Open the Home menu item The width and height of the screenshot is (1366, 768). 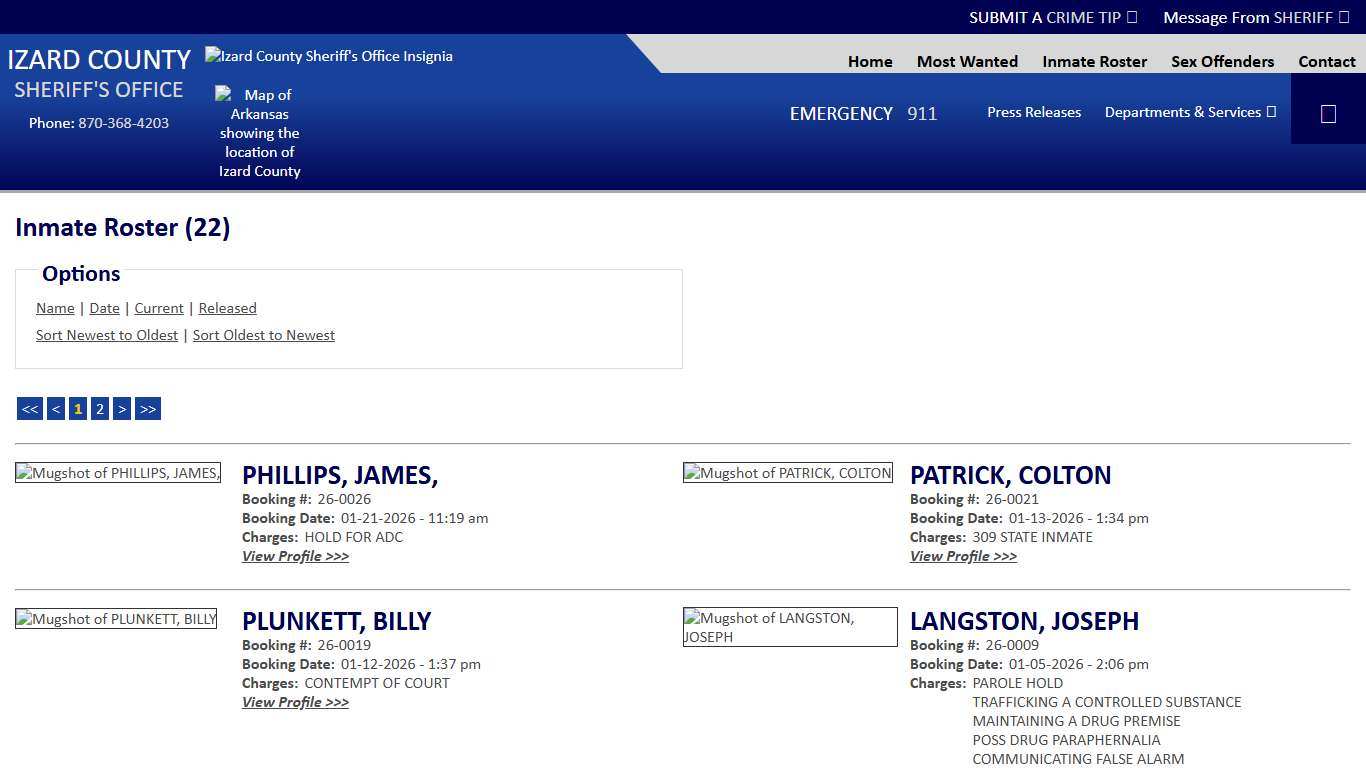click(869, 61)
